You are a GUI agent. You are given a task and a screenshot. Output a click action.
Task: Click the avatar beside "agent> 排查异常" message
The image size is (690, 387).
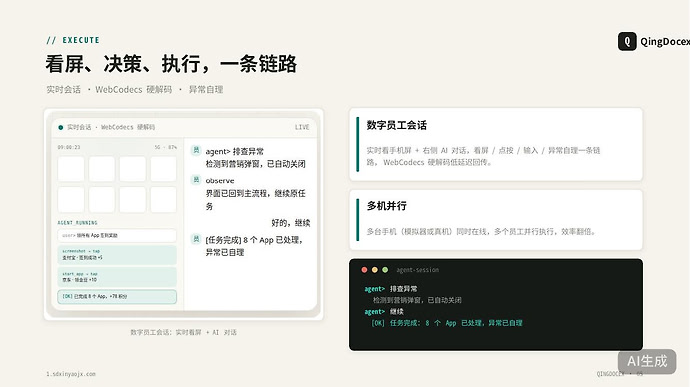click(x=196, y=150)
